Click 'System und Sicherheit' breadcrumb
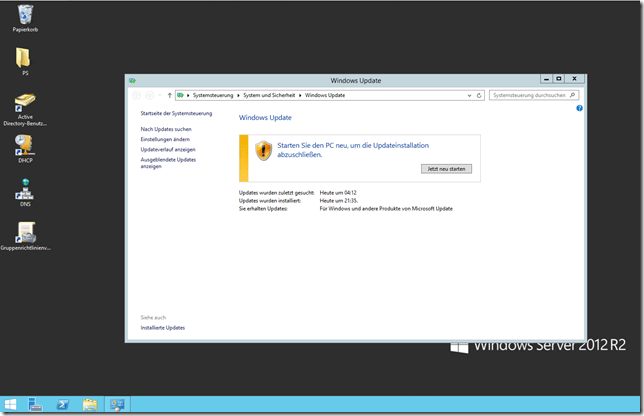This screenshot has height=416, width=644. click(270, 96)
